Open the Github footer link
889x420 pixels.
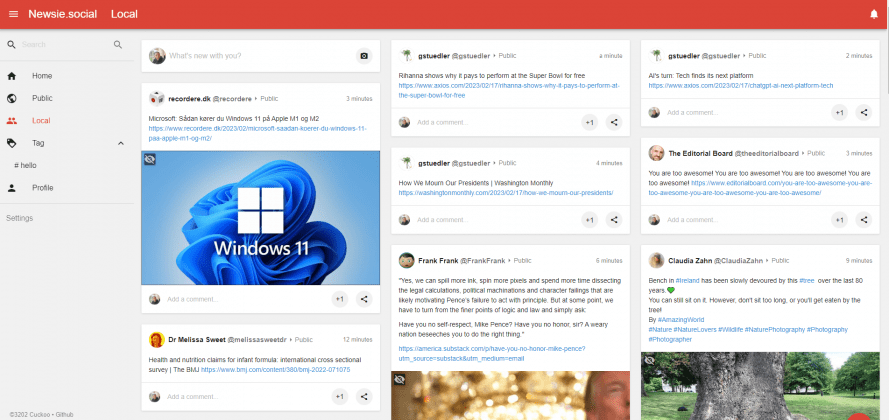tap(64, 414)
